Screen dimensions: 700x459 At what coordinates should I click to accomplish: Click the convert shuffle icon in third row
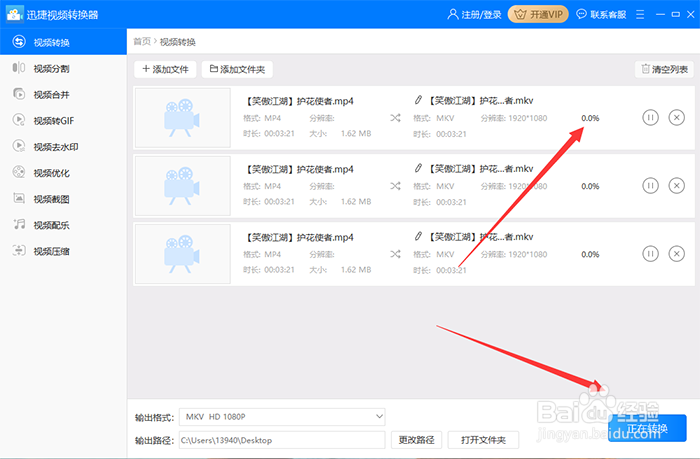click(x=395, y=254)
